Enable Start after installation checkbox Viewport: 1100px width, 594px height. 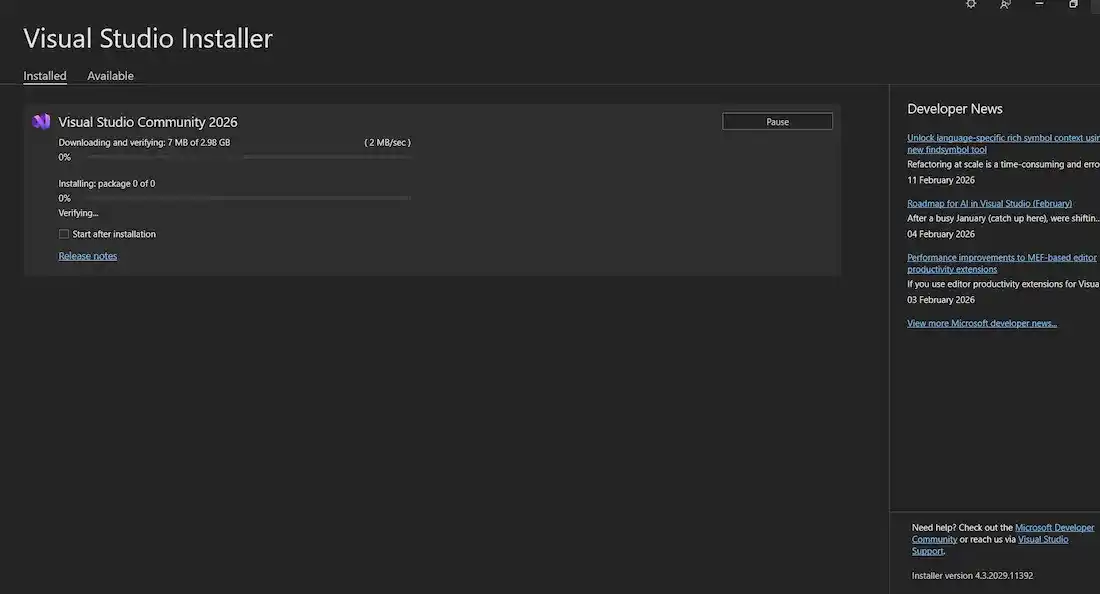tap(64, 234)
